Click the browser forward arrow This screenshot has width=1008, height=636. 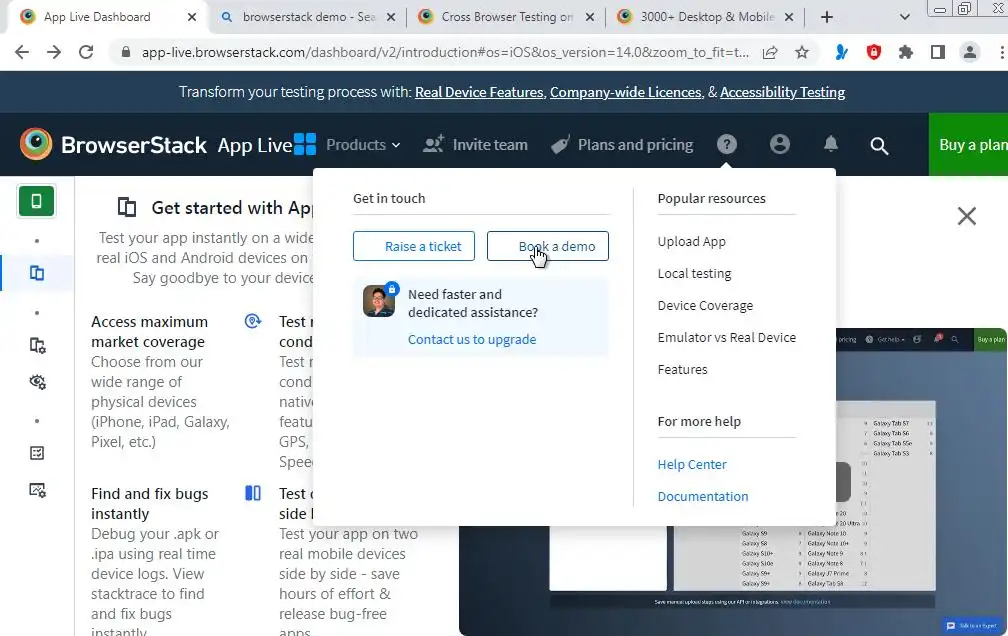pos(54,52)
